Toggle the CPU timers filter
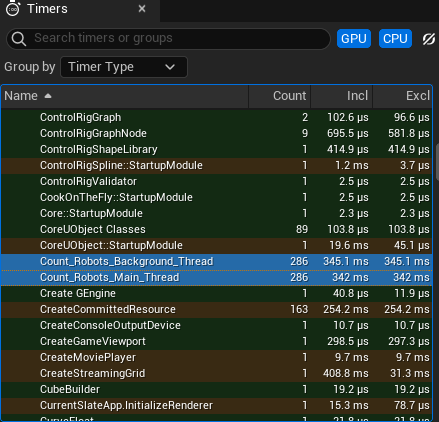The image size is (439, 422). point(395,39)
